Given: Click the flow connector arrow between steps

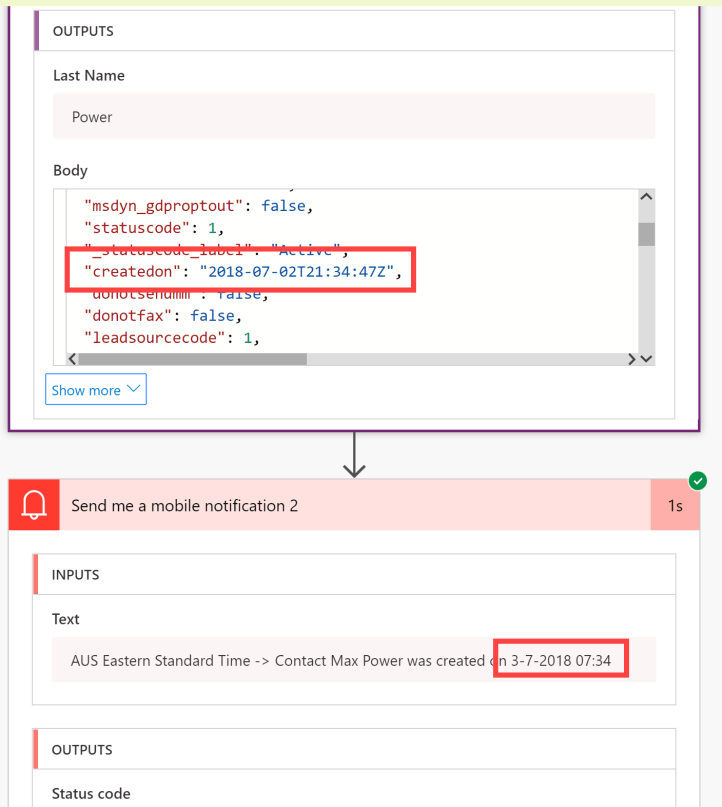Looking at the screenshot, I should (x=354, y=456).
